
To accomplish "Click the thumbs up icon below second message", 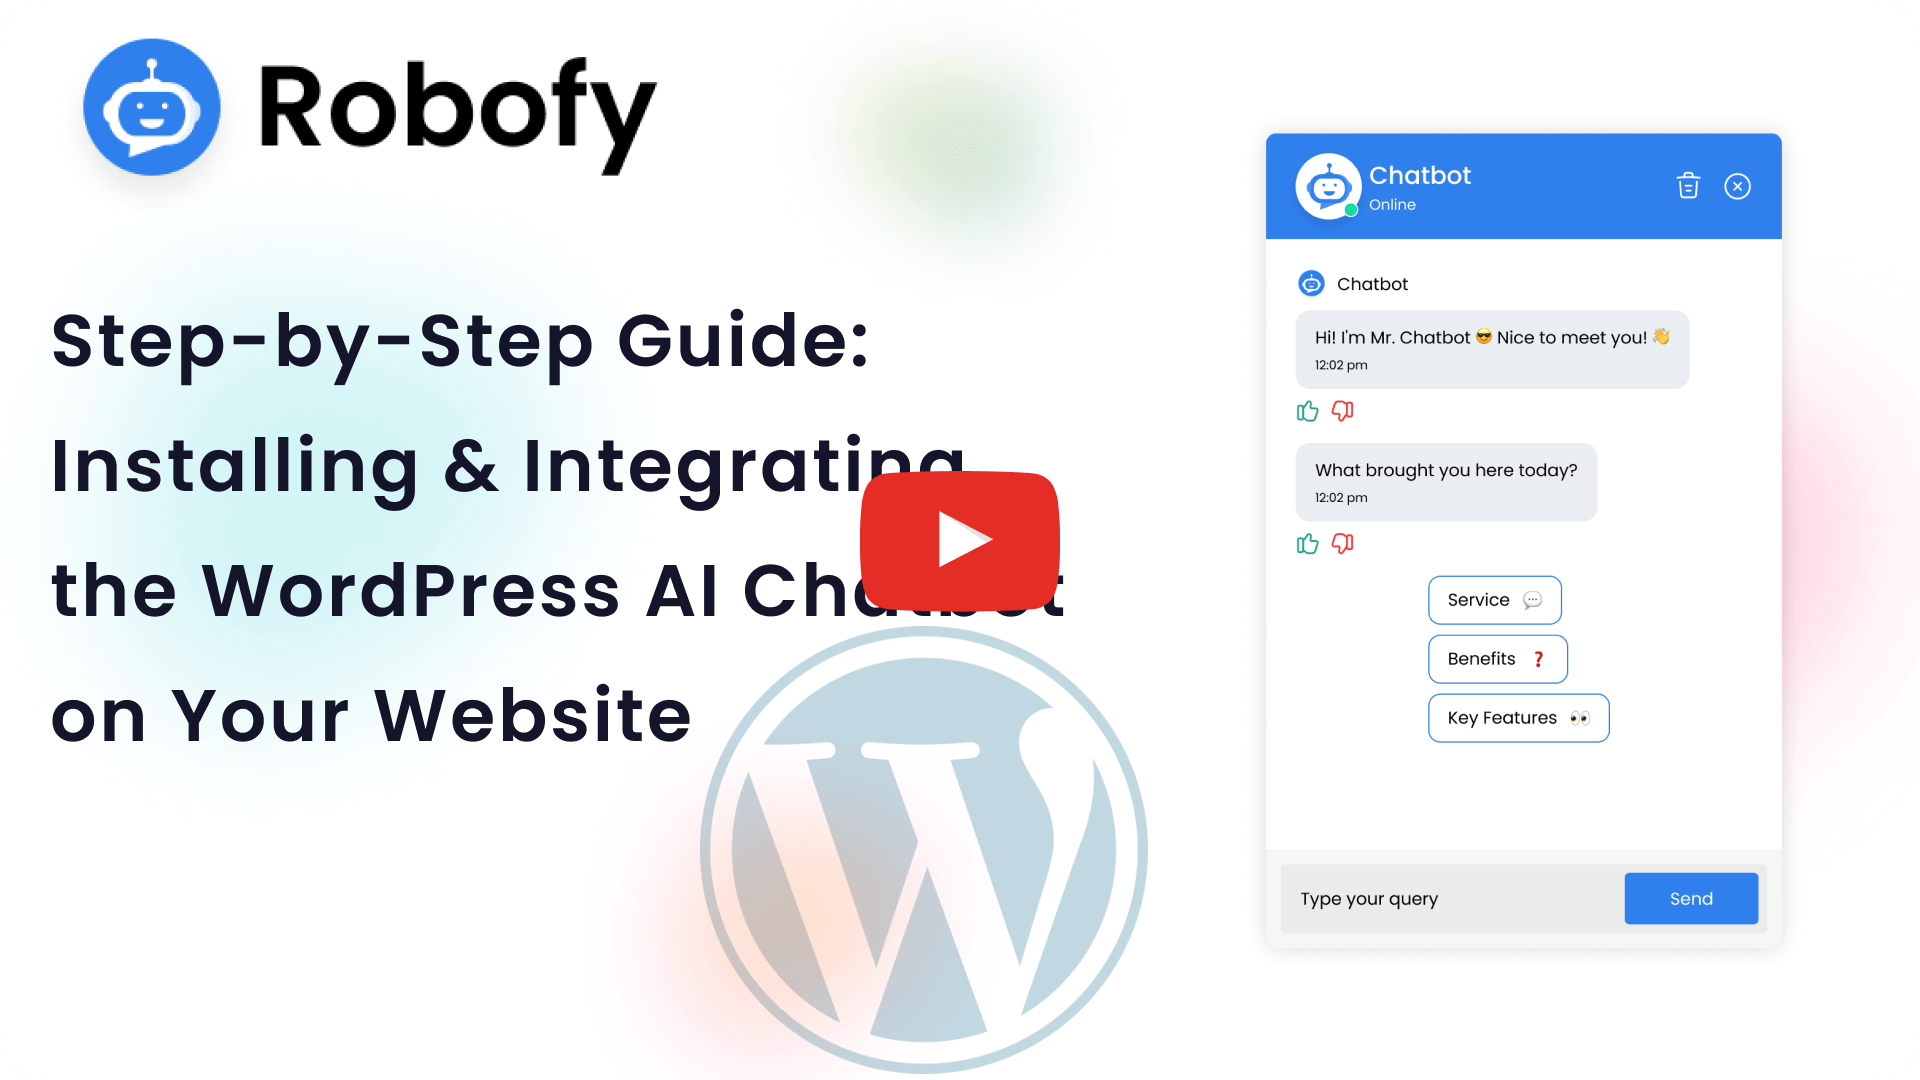I will point(1308,542).
